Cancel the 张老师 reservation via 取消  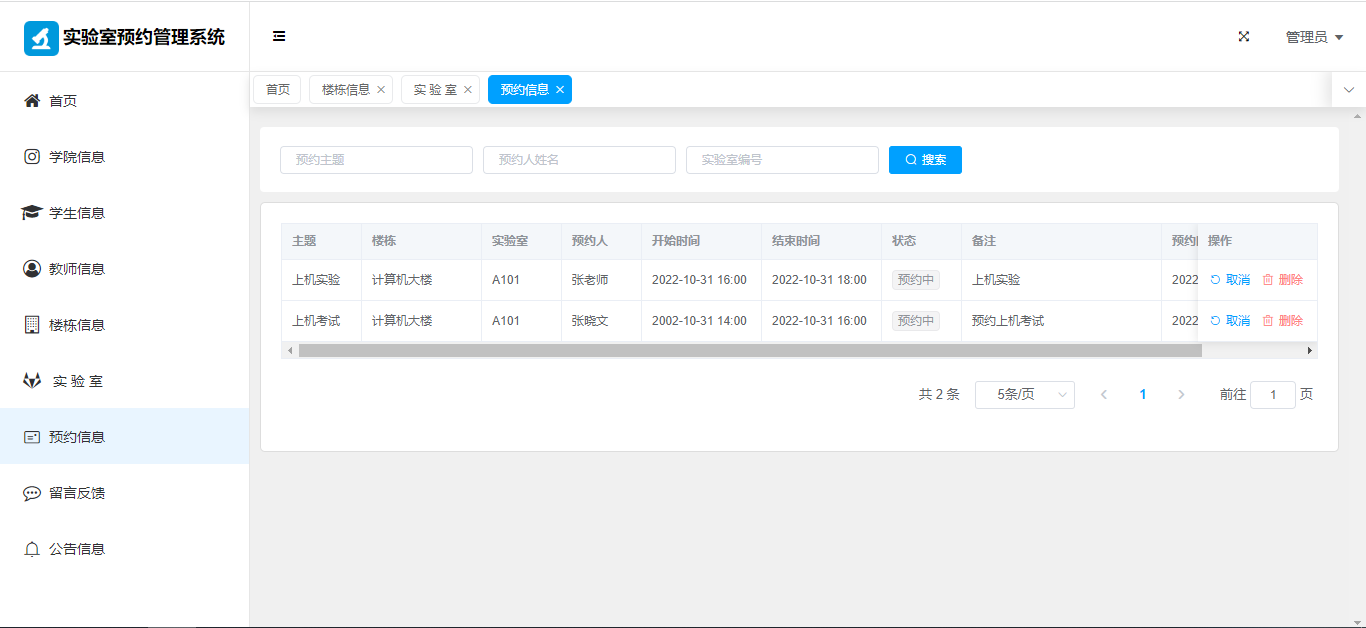[1230, 280]
